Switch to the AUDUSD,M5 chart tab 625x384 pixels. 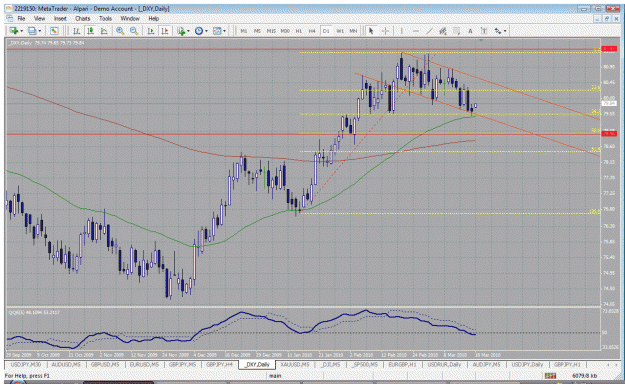[66, 364]
